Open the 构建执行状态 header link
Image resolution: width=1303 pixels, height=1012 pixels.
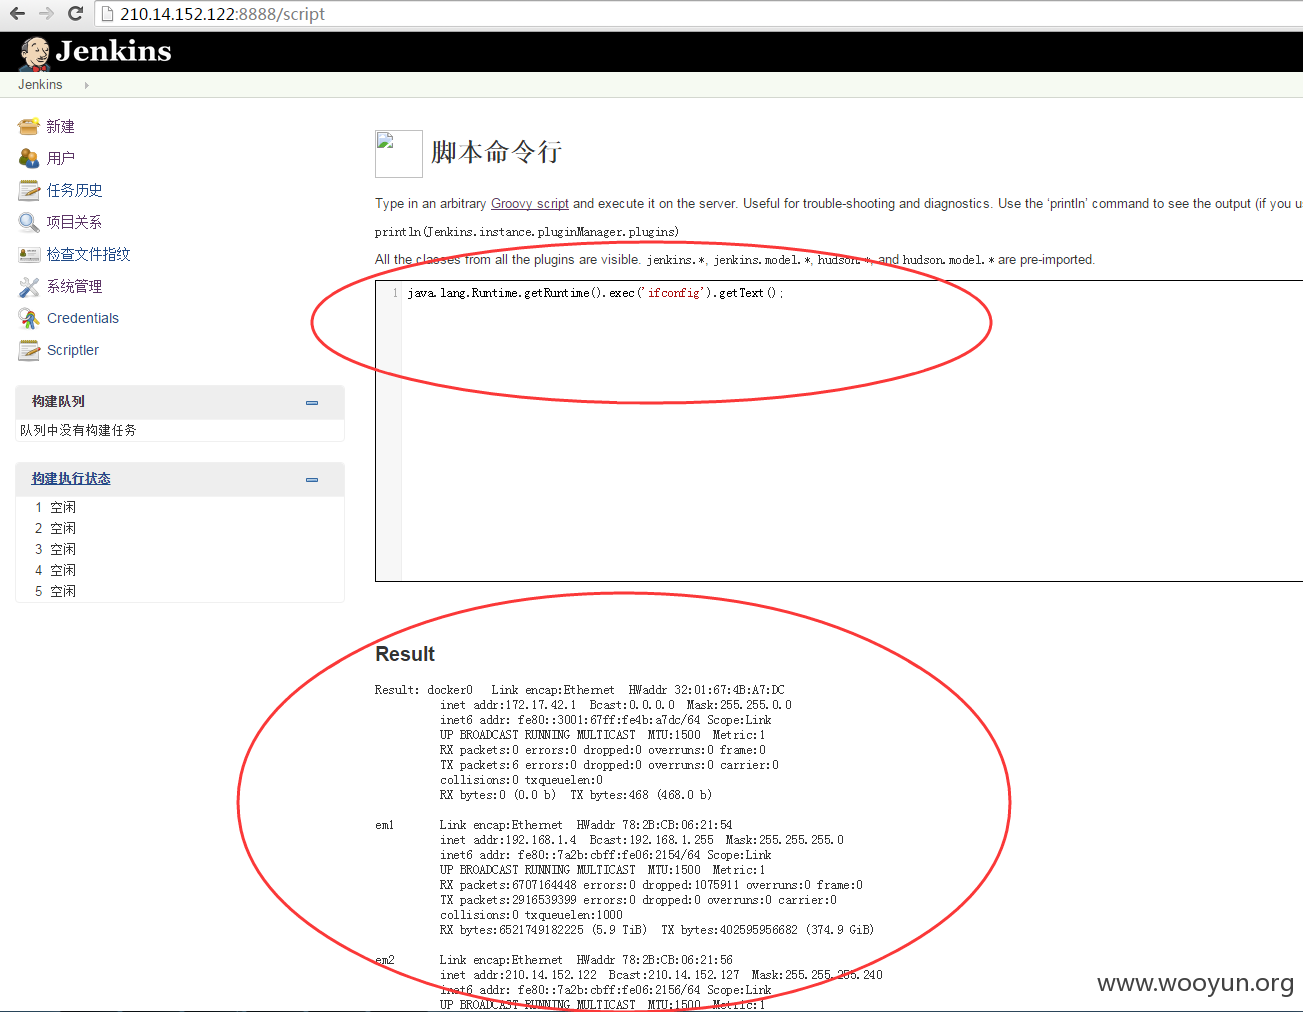(71, 479)
